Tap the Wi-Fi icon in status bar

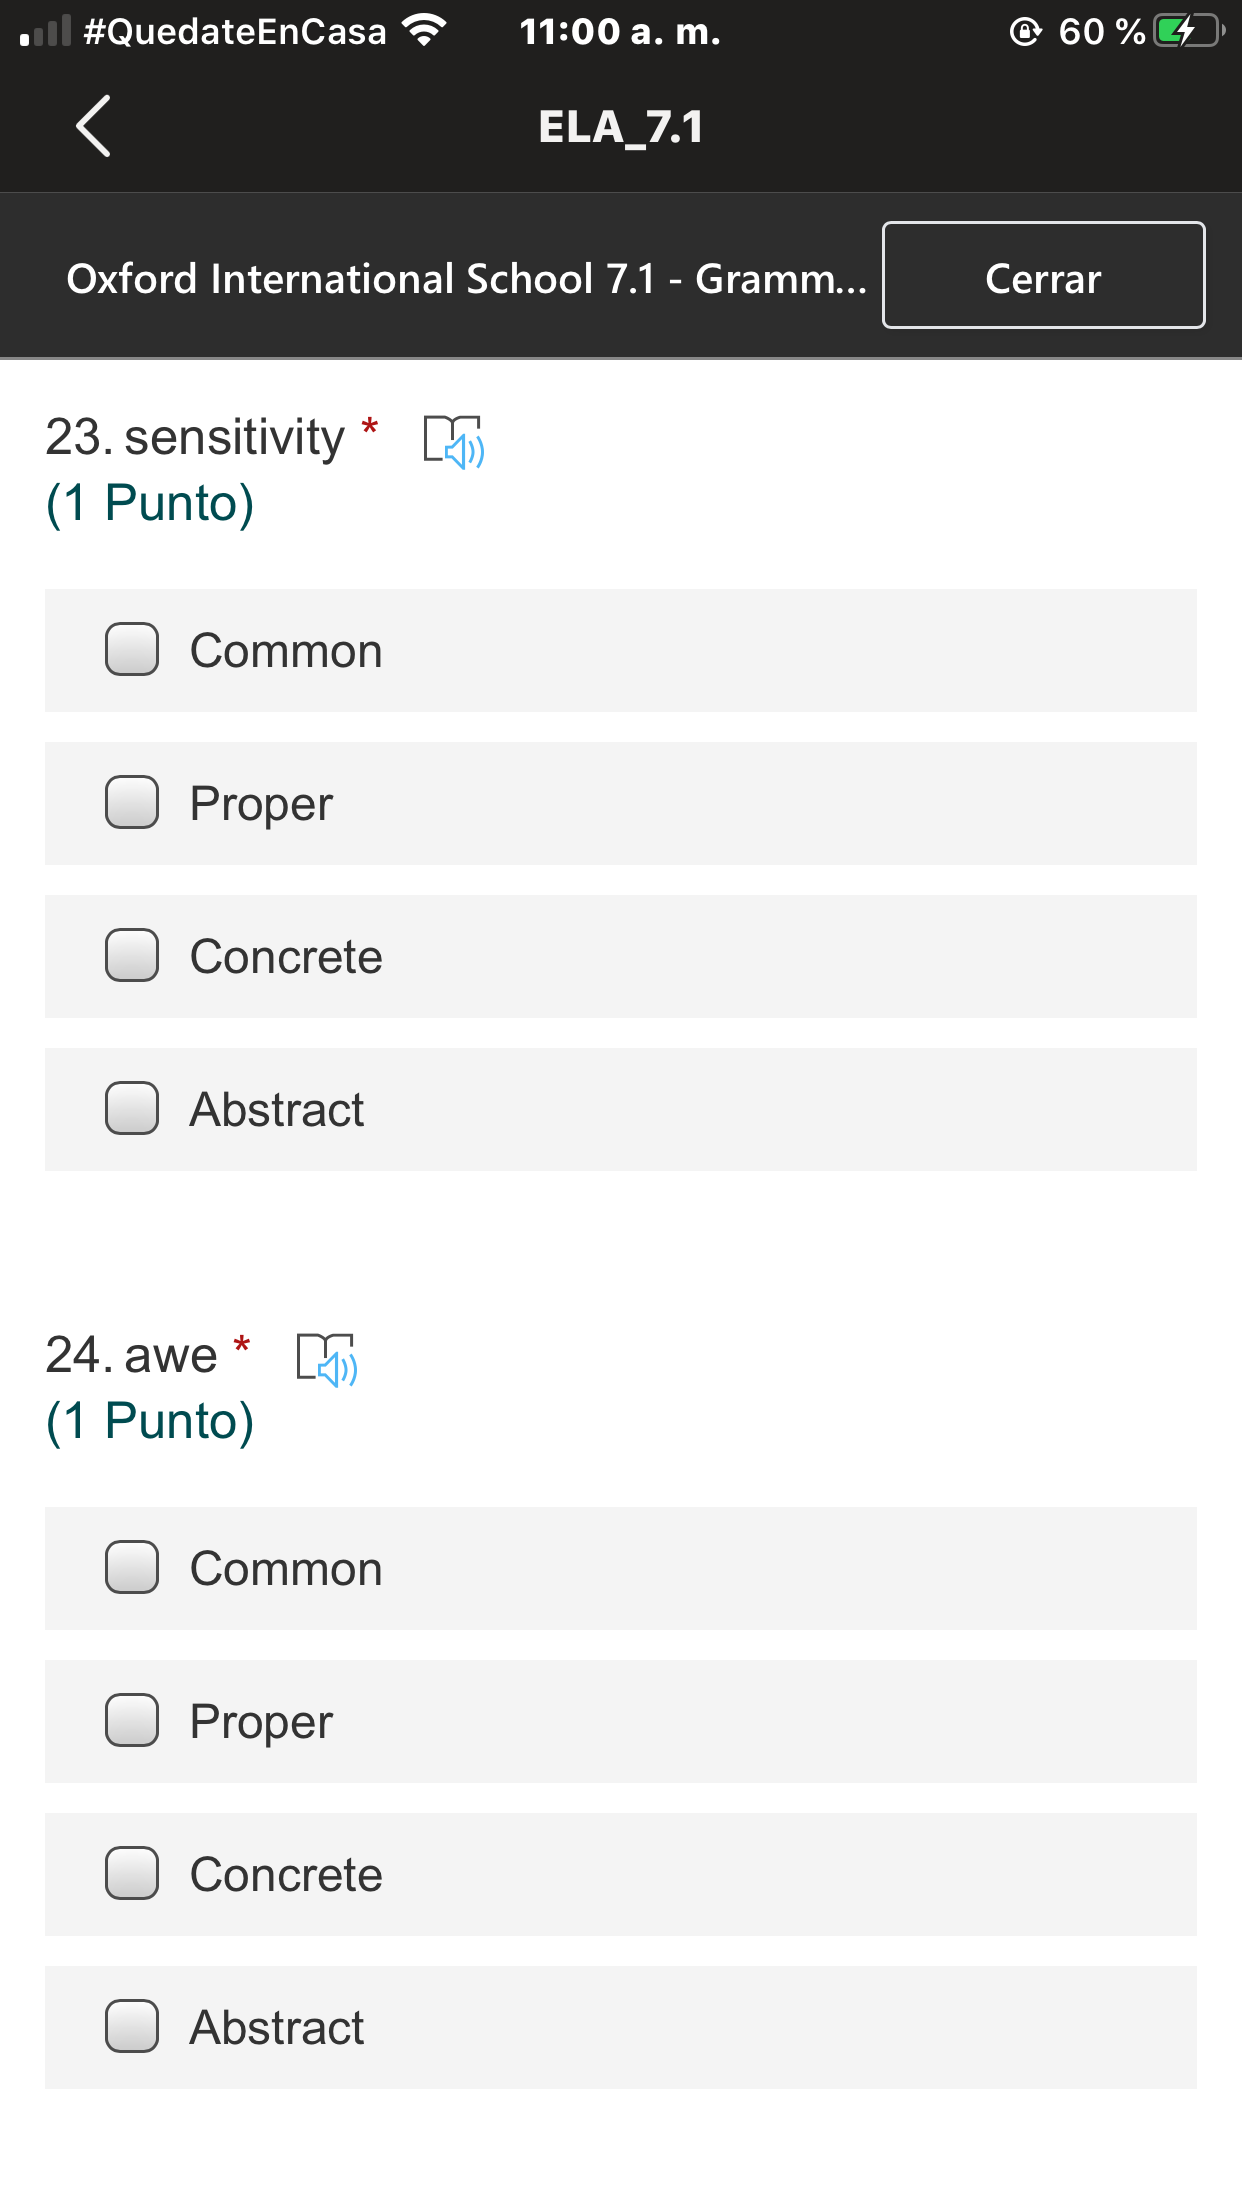point(425,32)
